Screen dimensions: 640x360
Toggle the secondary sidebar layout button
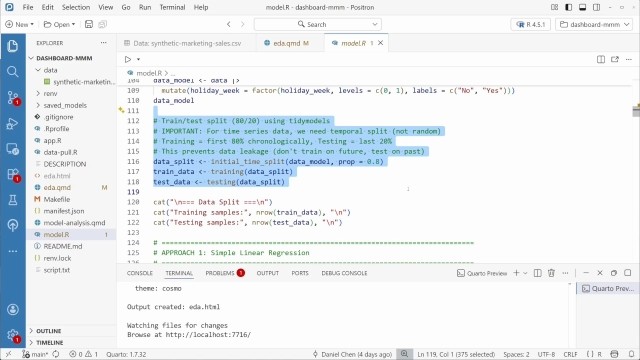(x=596, y=7)
